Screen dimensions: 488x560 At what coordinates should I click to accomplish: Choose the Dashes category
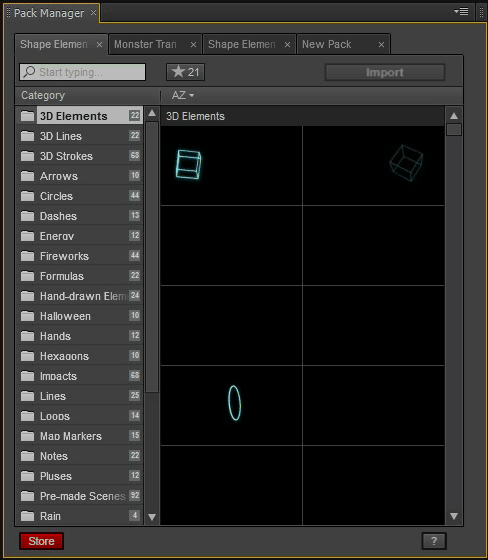click(x=80, y=216)
